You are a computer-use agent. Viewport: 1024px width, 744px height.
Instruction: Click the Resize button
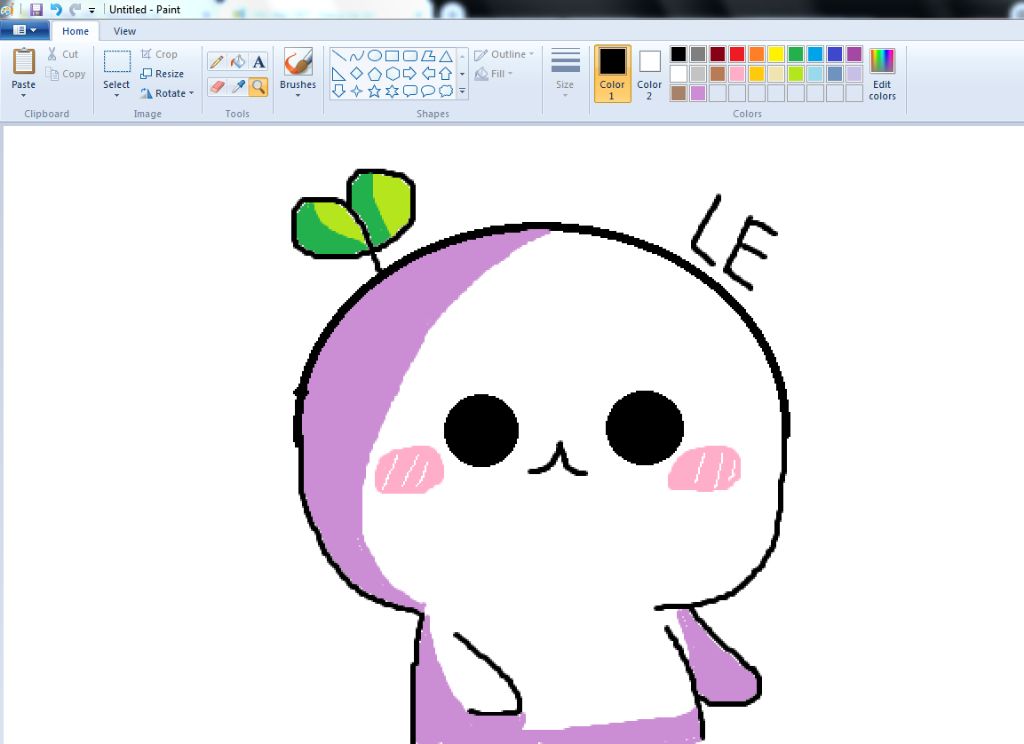click(162, 74)
